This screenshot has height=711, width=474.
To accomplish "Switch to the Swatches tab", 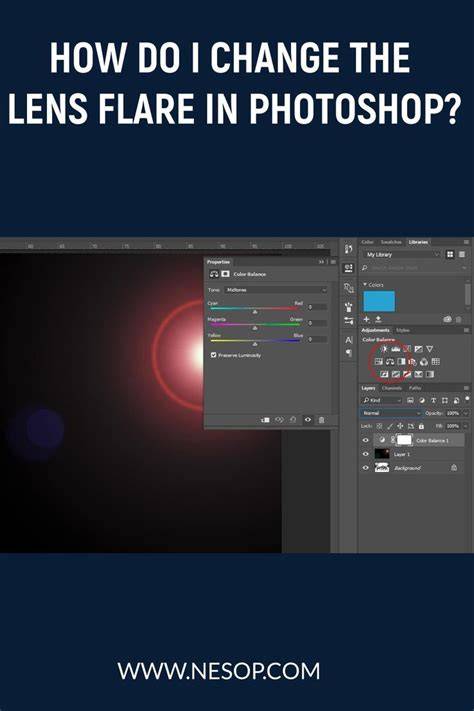I will click(391, 242).
